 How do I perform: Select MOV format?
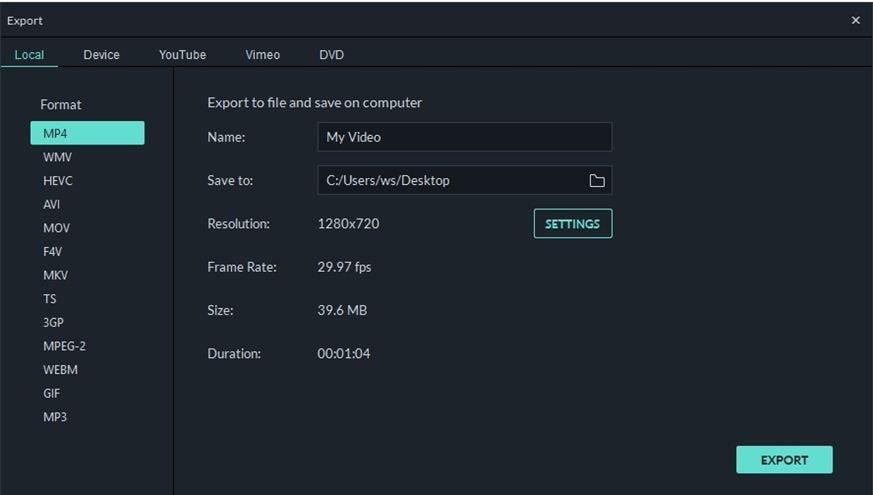[x=57, y=228]
